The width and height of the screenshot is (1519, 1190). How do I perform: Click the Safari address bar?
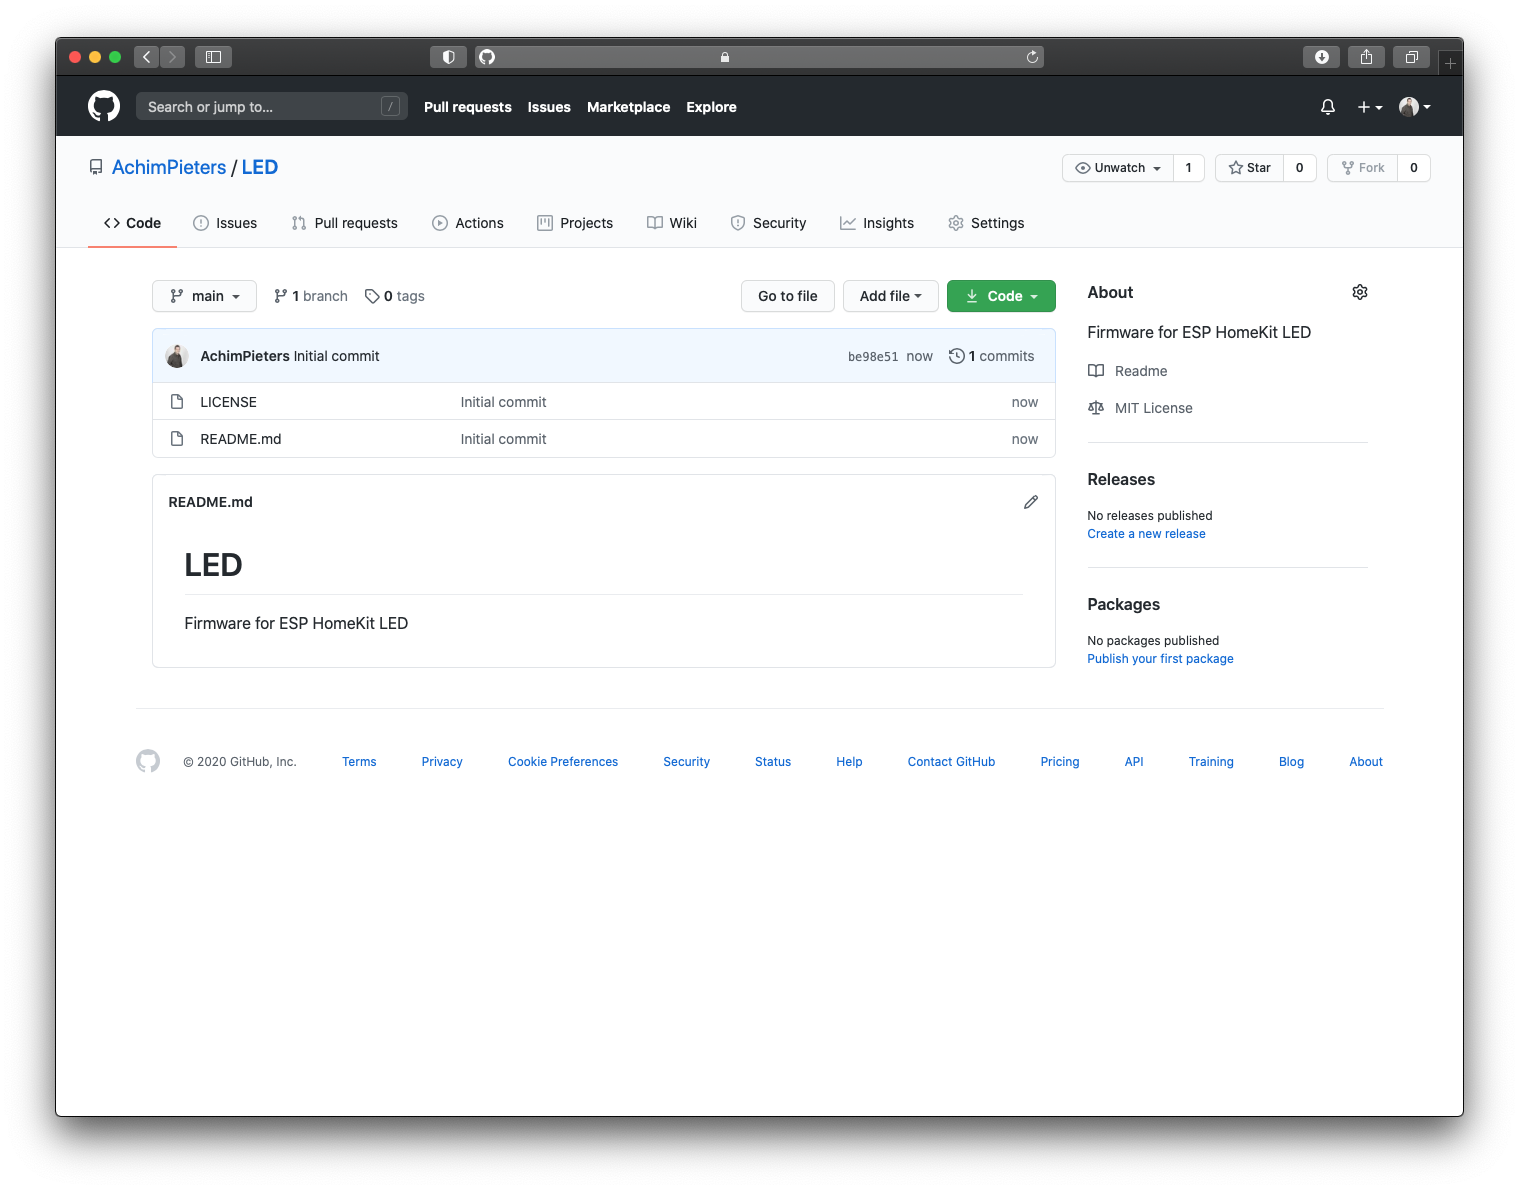(x=760, y=57)
